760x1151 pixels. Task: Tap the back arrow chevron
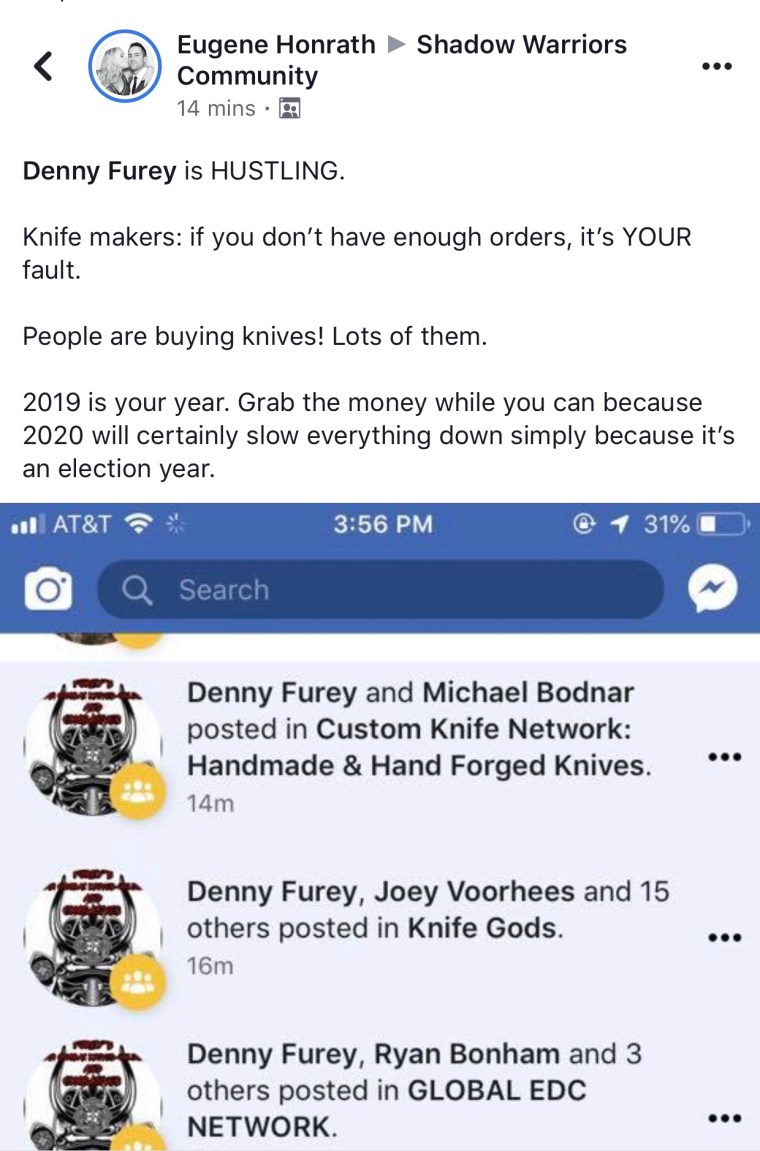click(x=43, y=66)
